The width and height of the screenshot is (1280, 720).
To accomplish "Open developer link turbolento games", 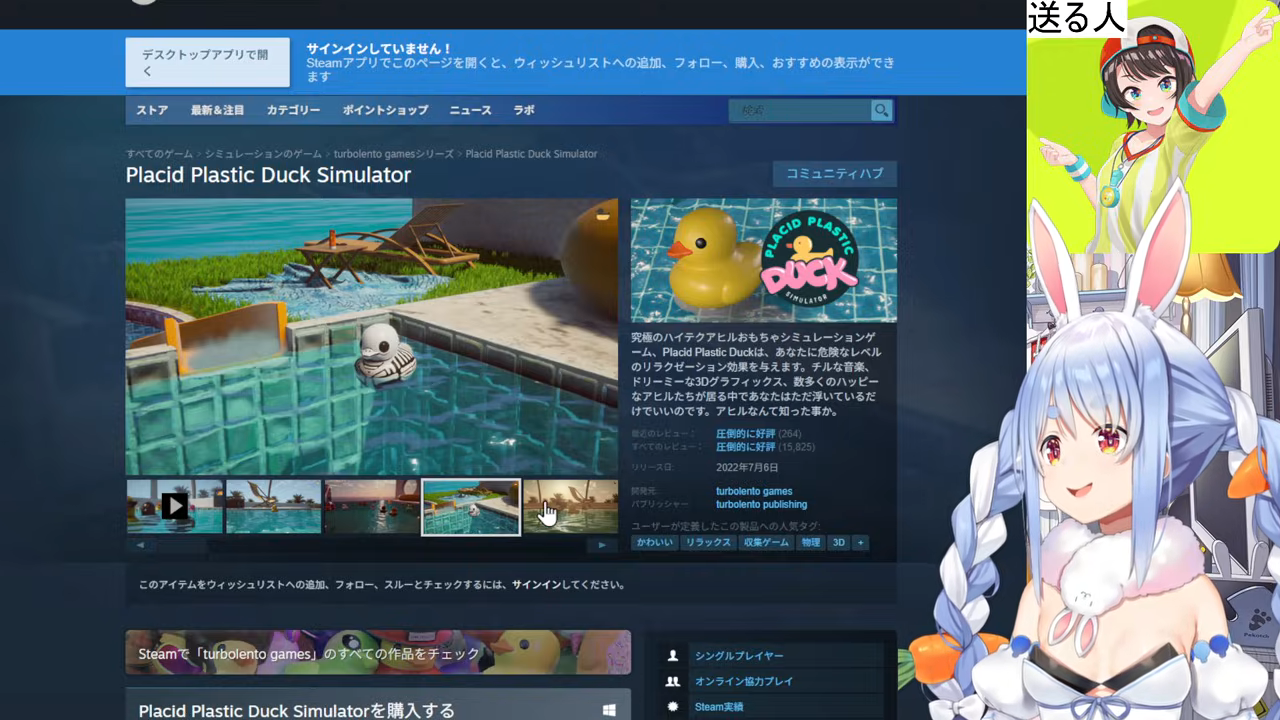I will (754, 491).
